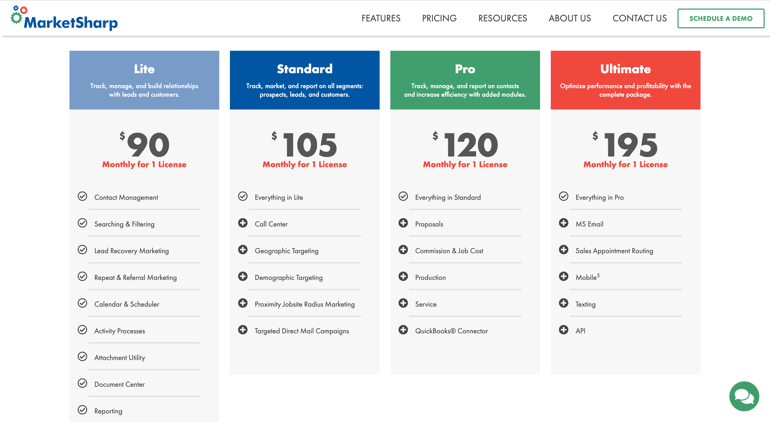Expand the Production feature plus icon
The image size is (770, 422).
point(403,277)
